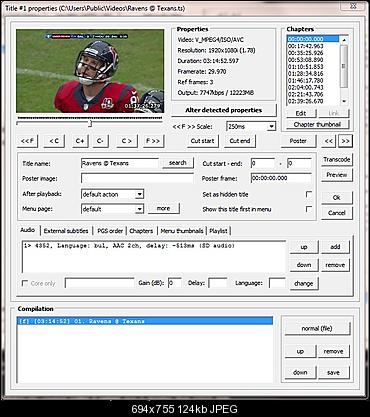Viewport: 370px width, 417px height.
Task: Click the C> next chapter button
Action: 126,141
